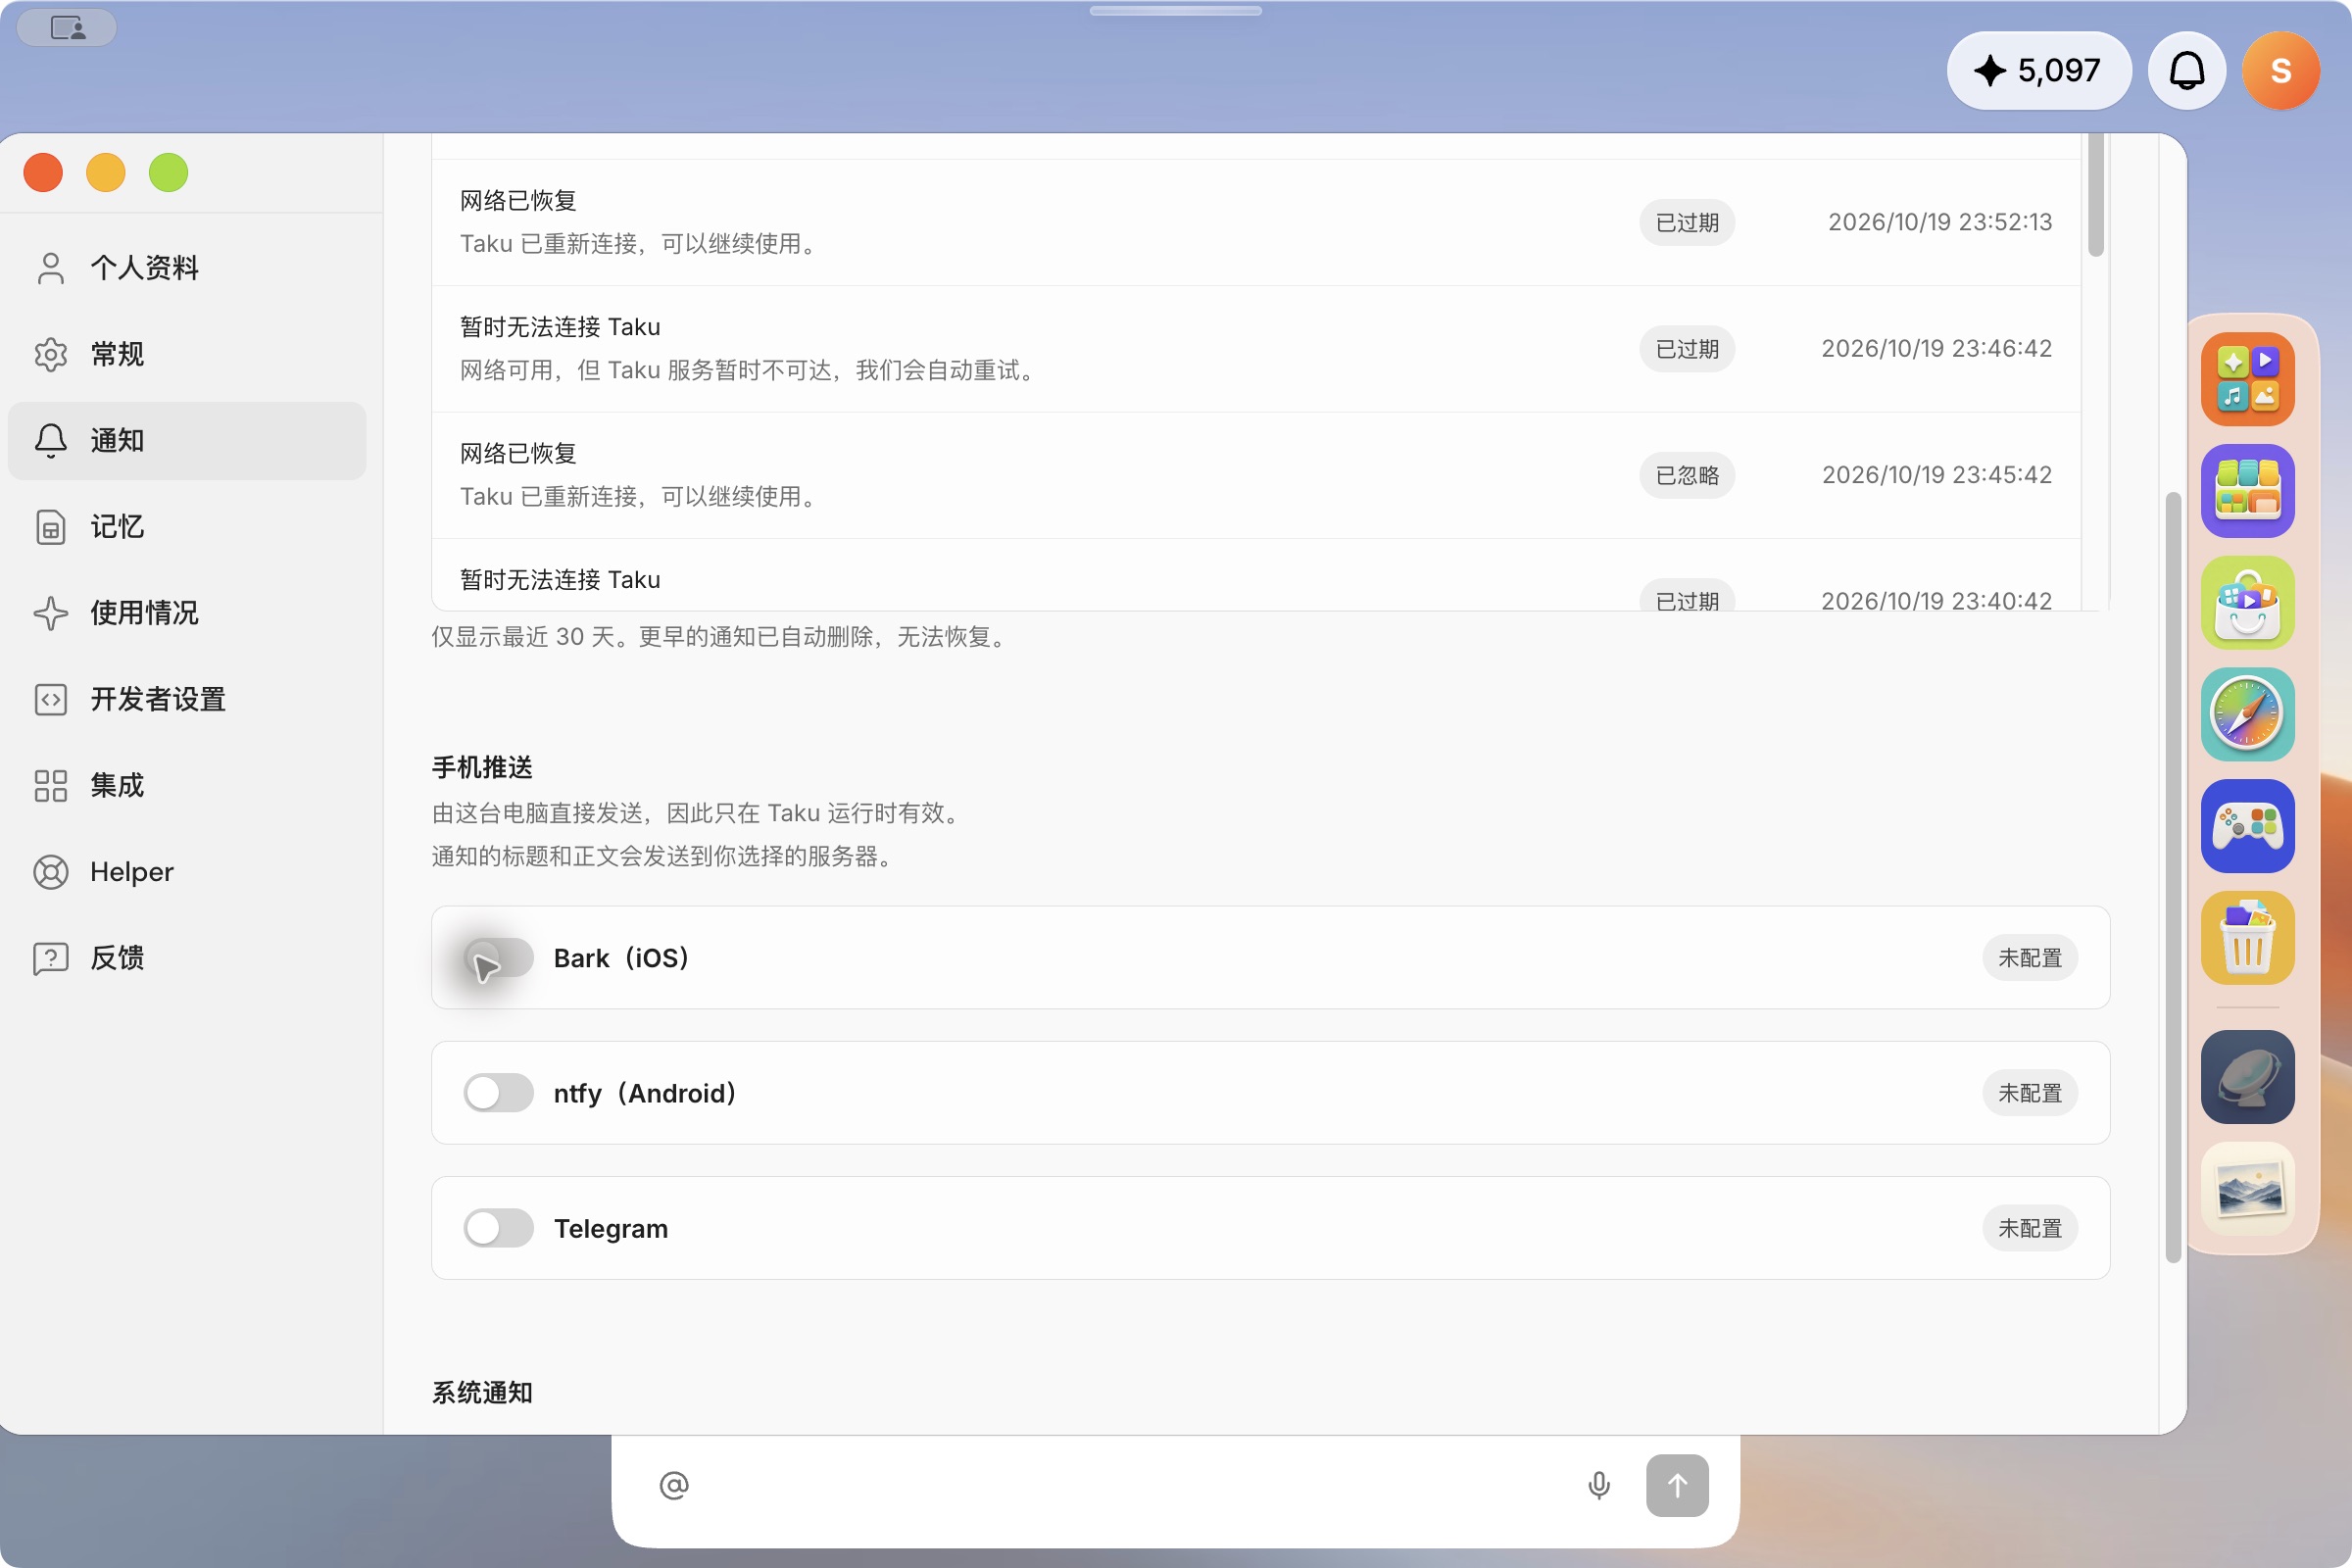Click the timestamp 2026/10/19 23:46:42
The image size is (2352, 1568).
click(x=1936, y=349)
